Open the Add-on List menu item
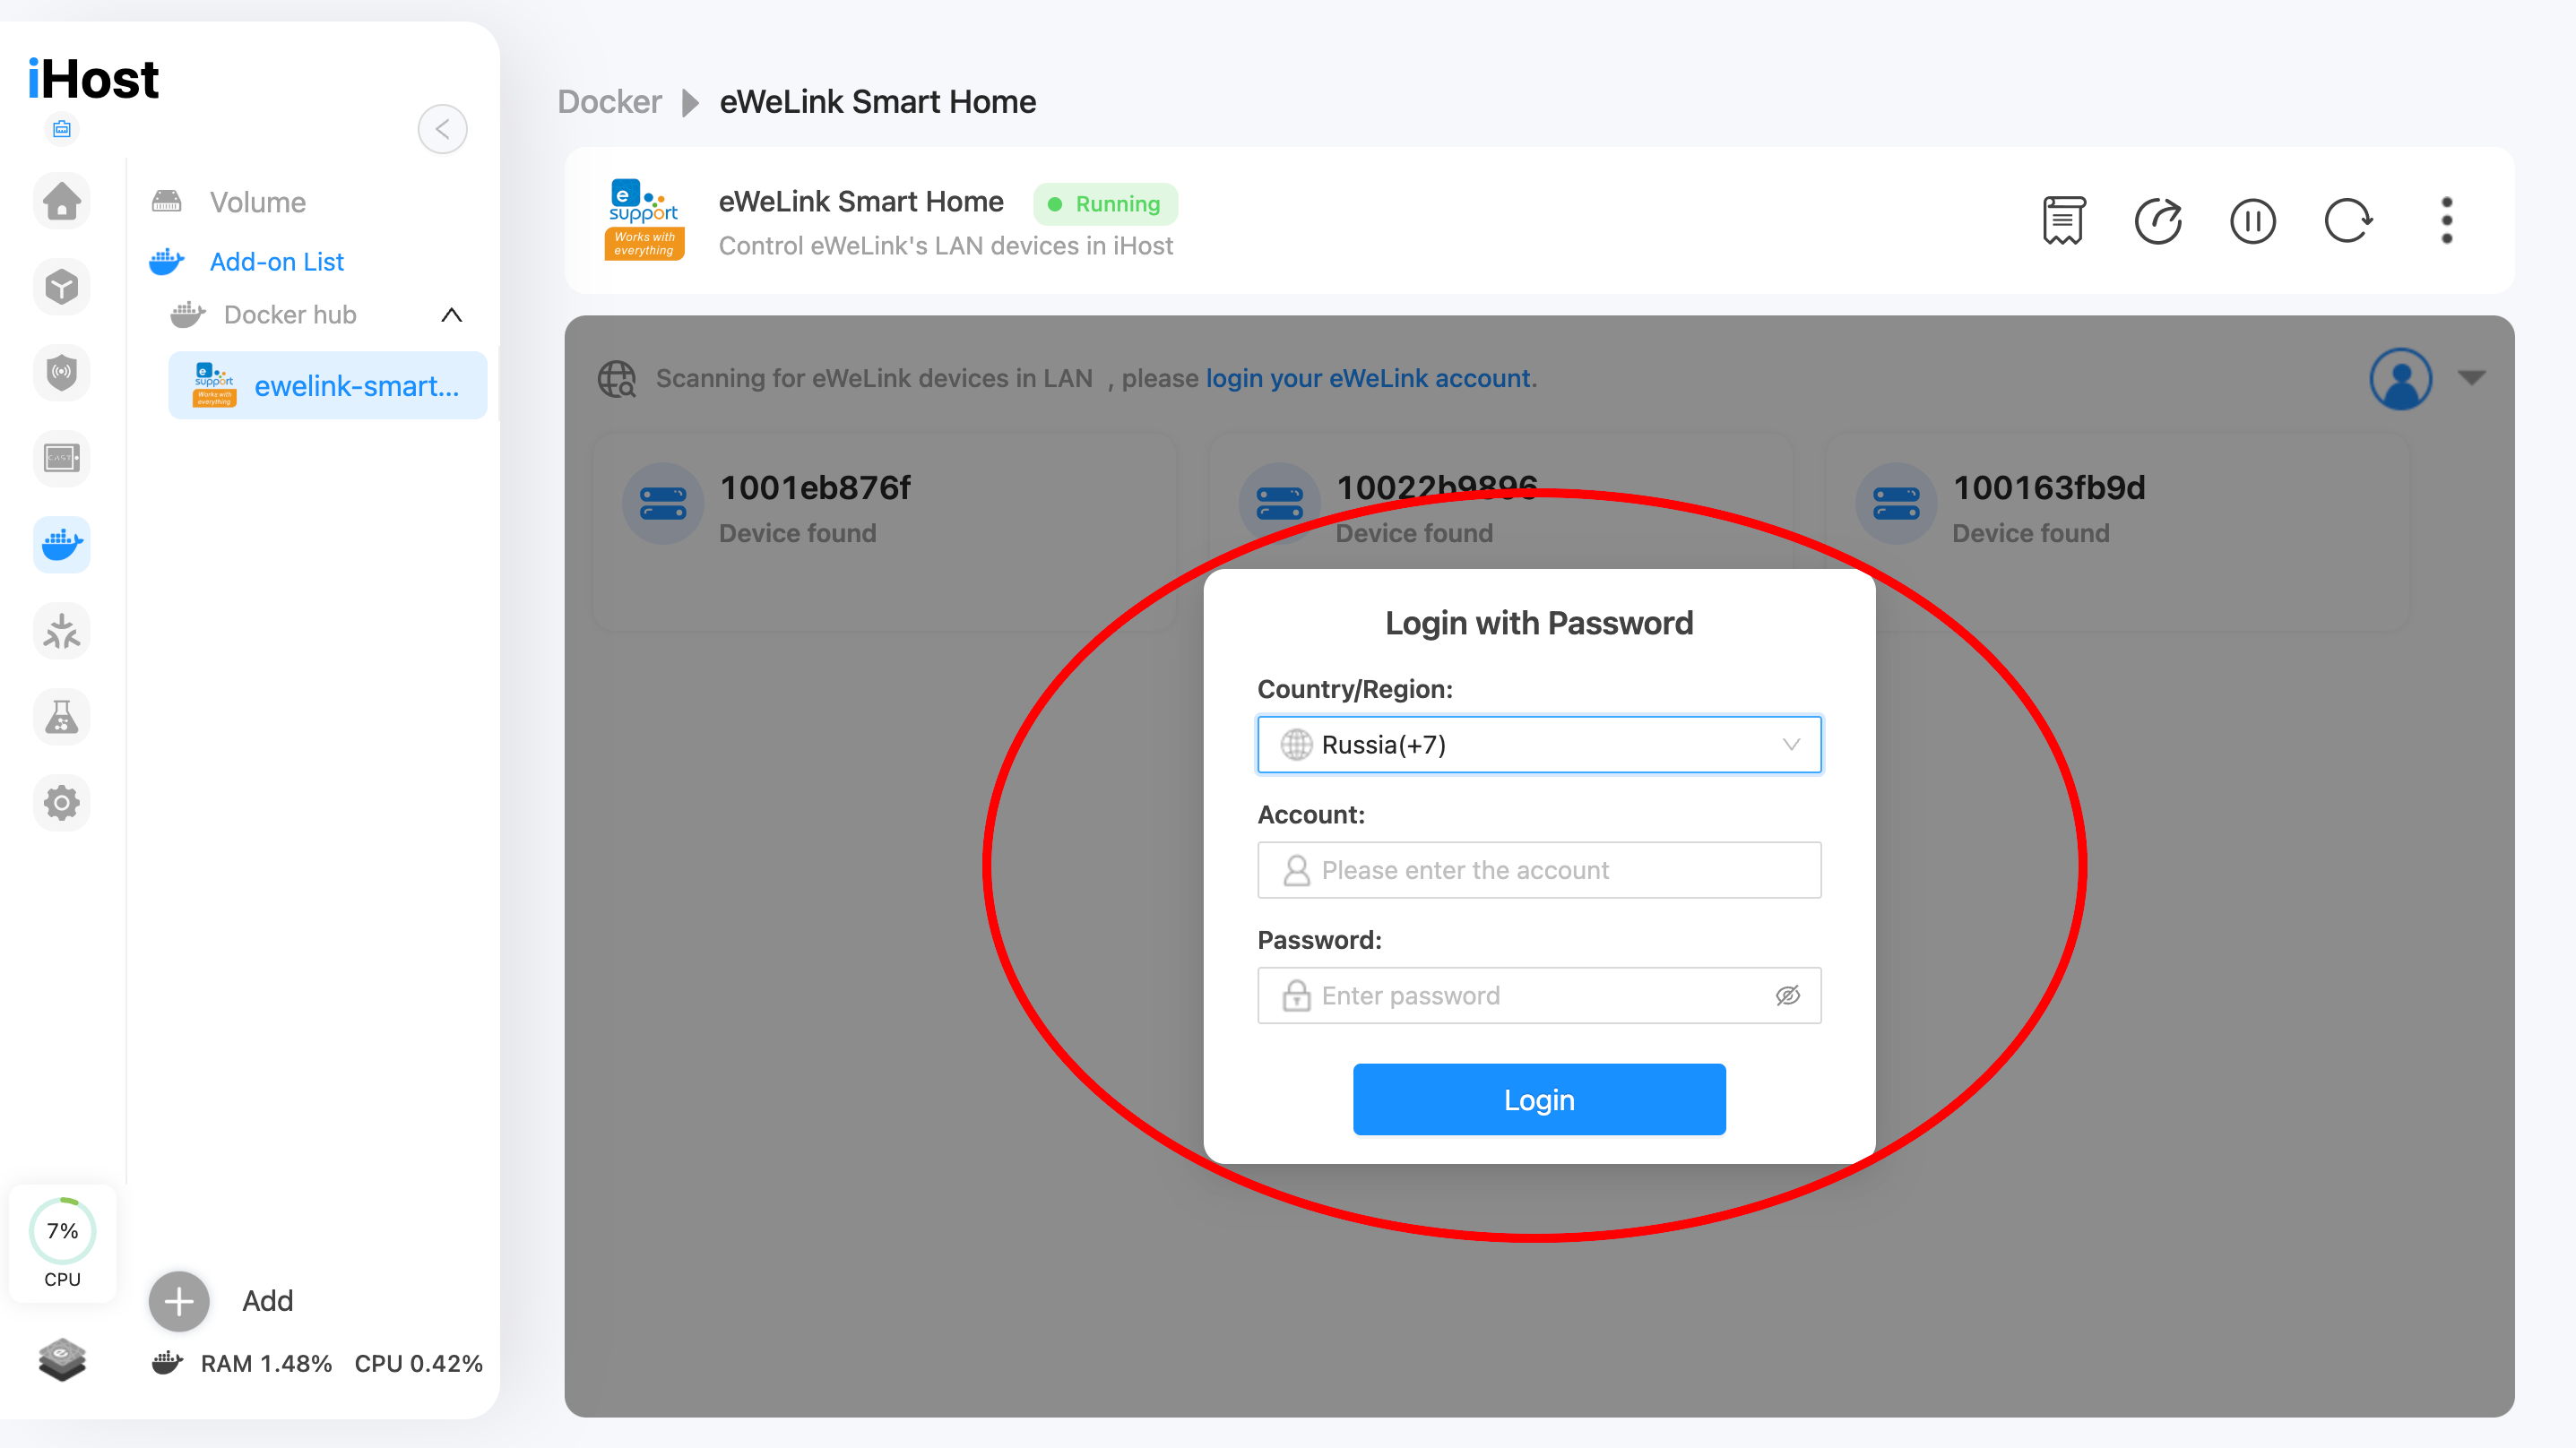2576x1448 pixels. pyautogui.click(x=277, y=261)
